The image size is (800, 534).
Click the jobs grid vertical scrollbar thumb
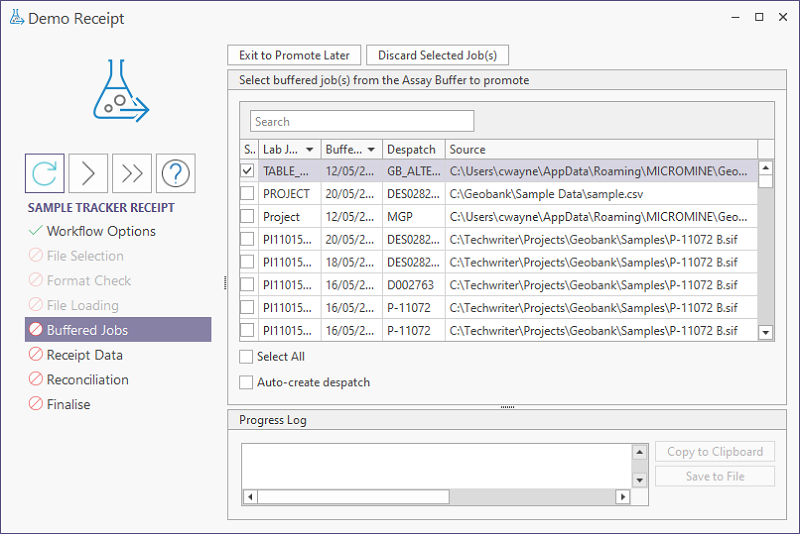(766, 181)
